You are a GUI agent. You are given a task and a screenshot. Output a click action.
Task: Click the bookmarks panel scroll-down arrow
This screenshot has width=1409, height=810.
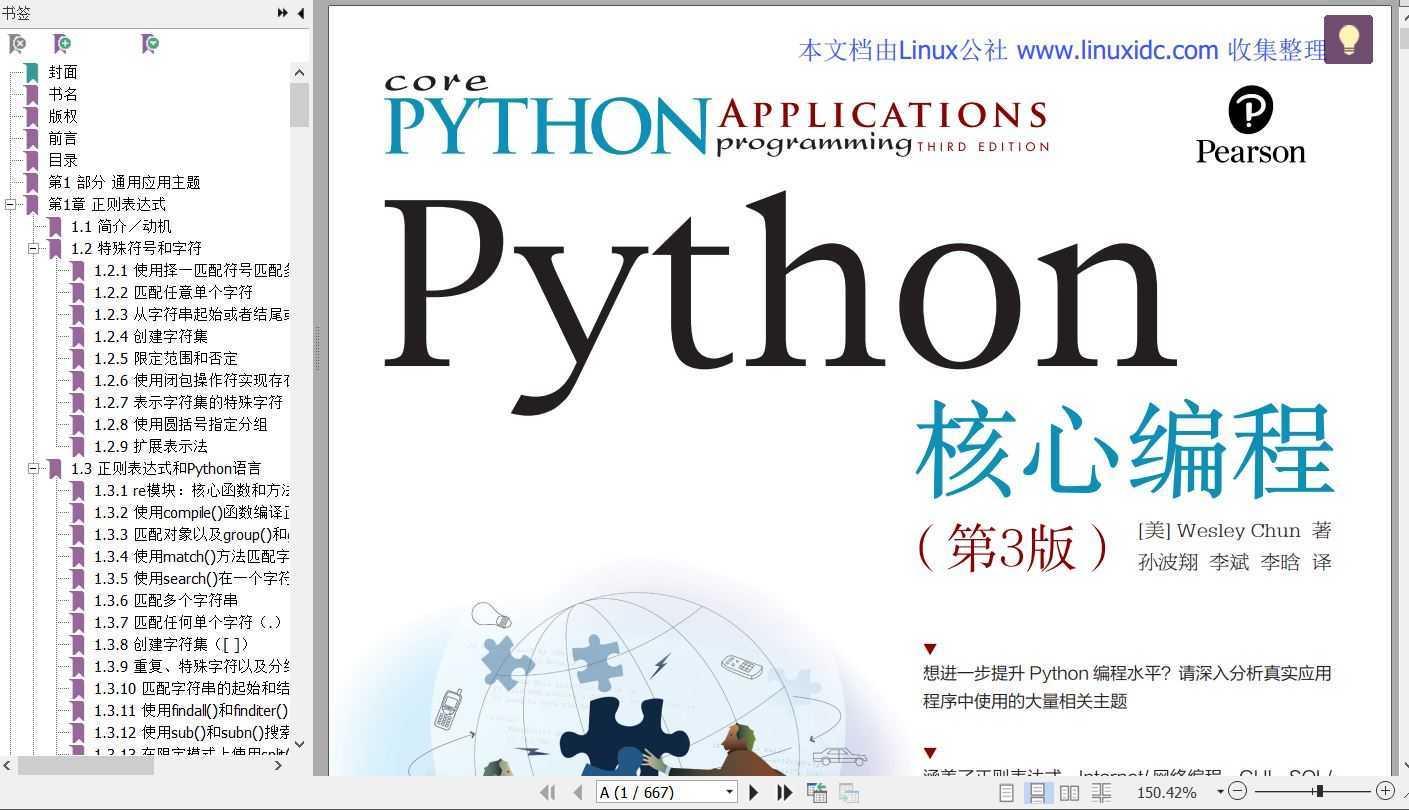click(299, 746)
